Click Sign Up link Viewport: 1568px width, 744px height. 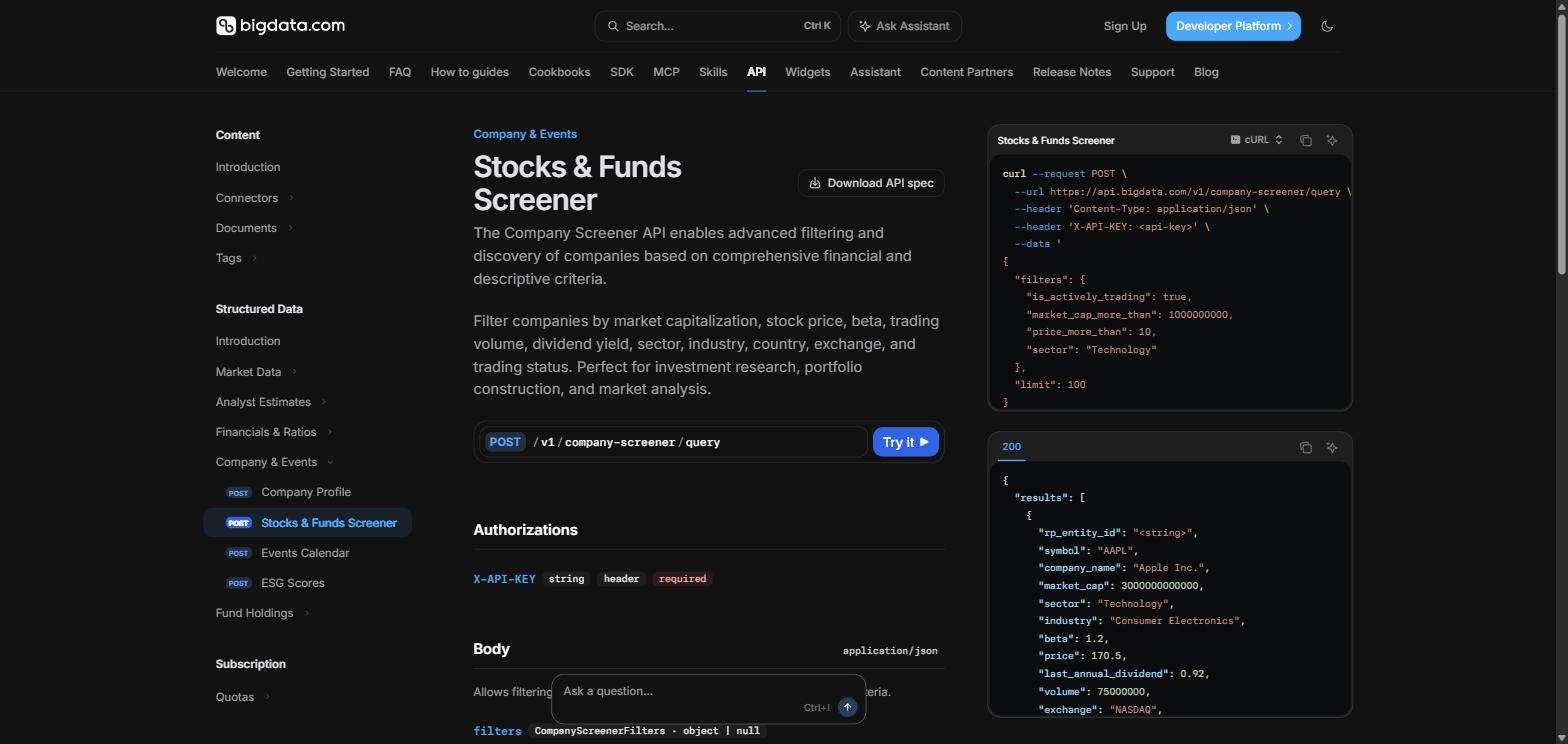1125,26
